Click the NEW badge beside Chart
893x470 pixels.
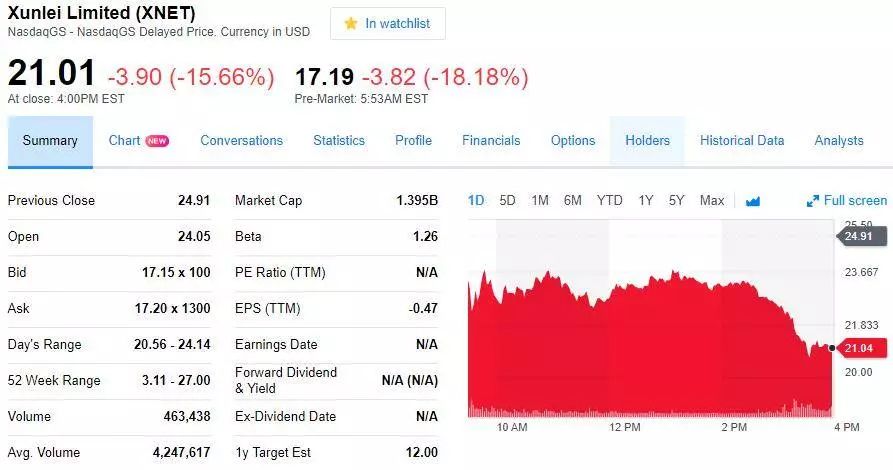[157, 141]
